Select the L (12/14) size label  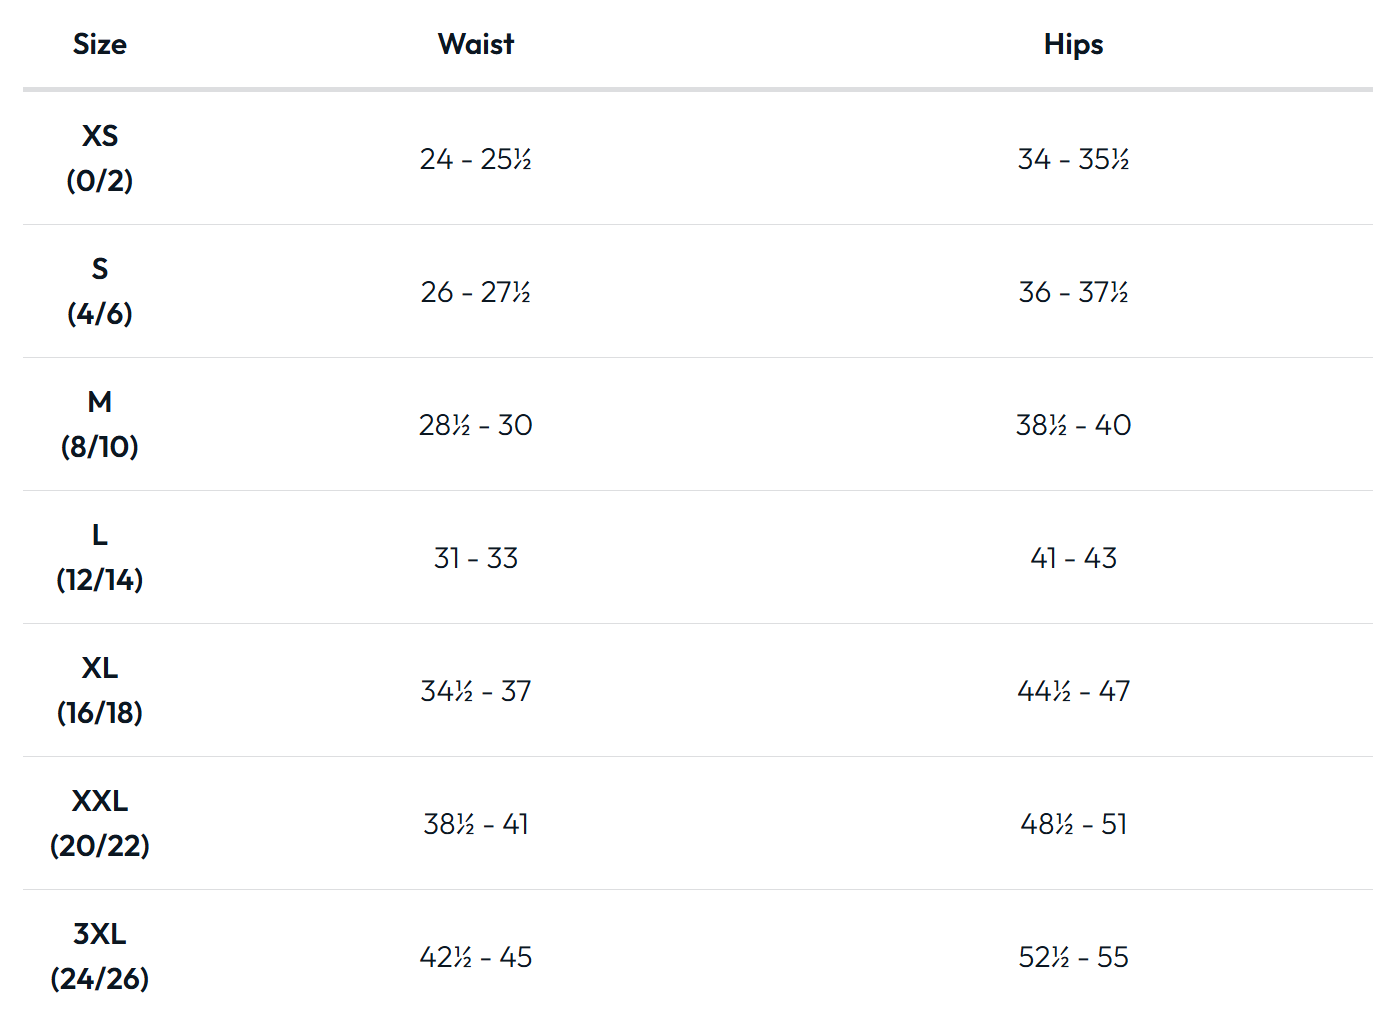click(x=100, y=557)
